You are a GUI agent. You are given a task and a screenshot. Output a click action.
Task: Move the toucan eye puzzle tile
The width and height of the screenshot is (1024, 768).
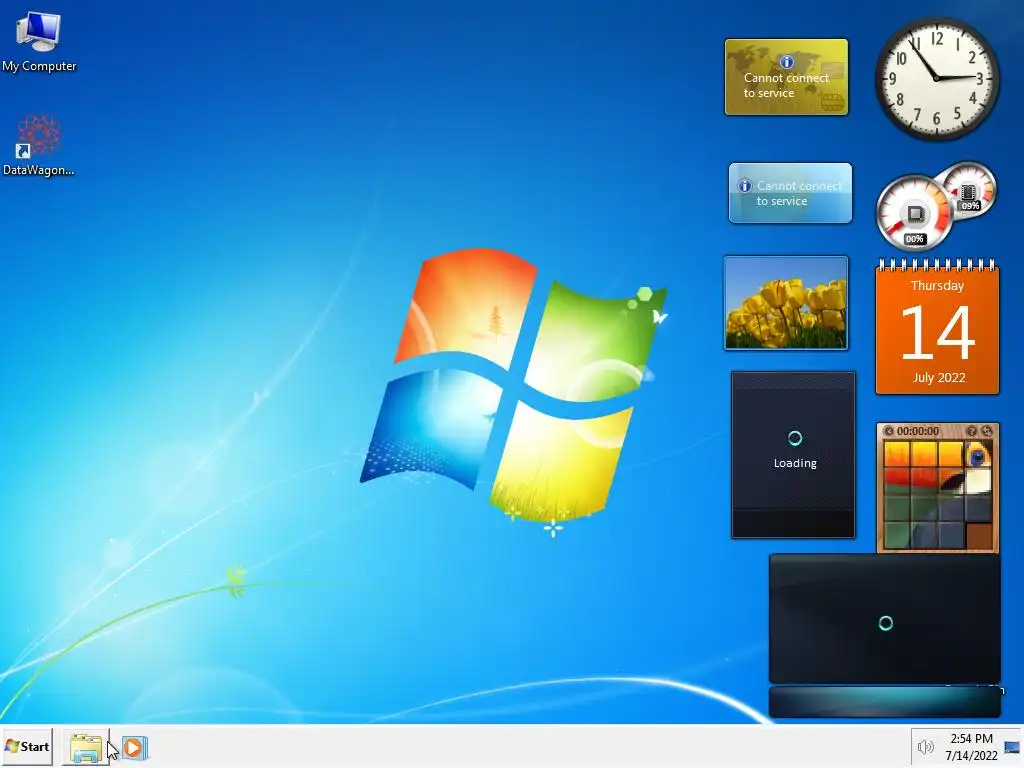coord(978,455)
